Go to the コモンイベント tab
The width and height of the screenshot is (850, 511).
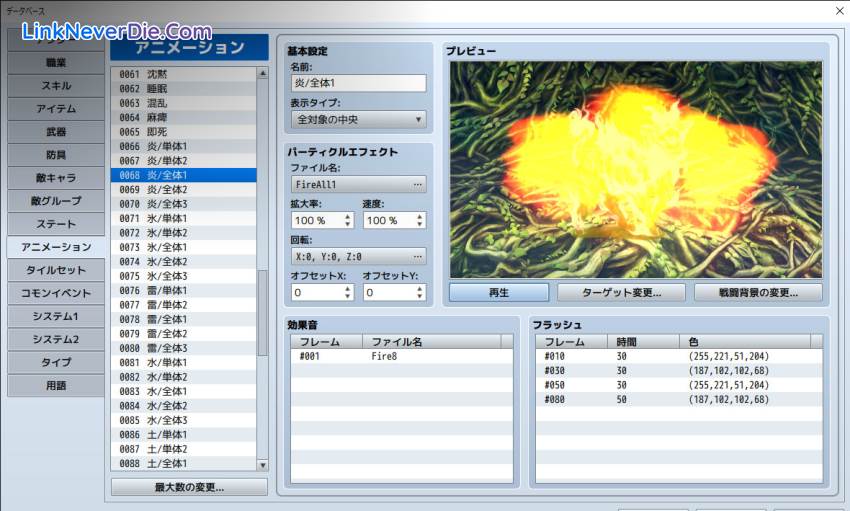click(56, 293)
